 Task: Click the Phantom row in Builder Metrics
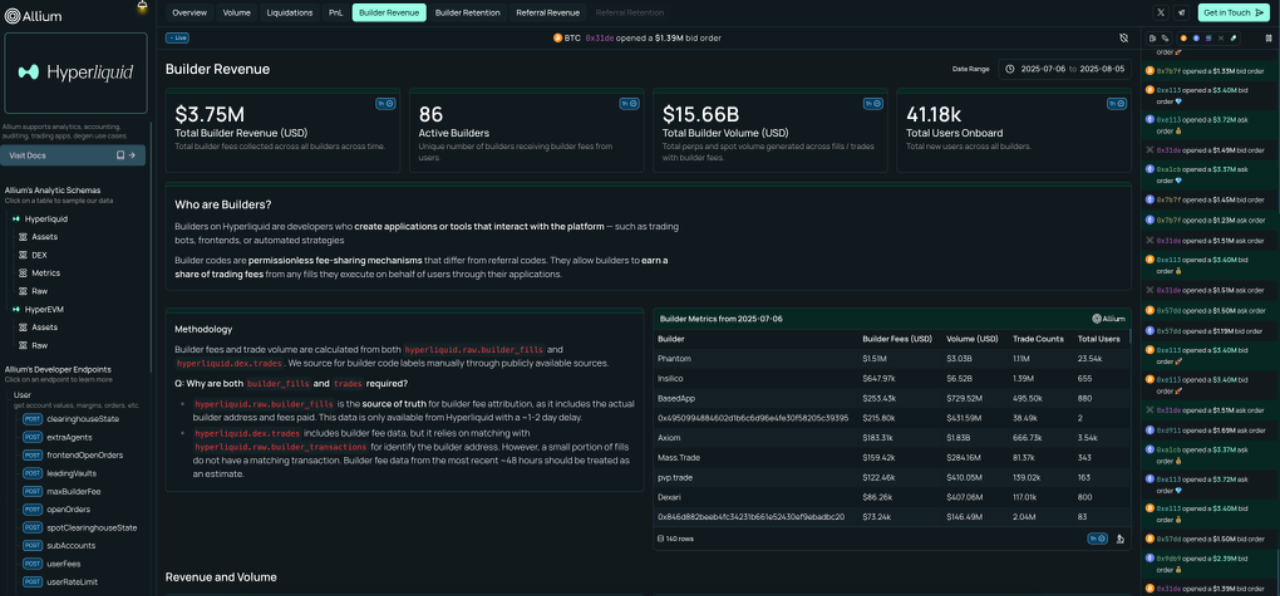click(891, 358)
